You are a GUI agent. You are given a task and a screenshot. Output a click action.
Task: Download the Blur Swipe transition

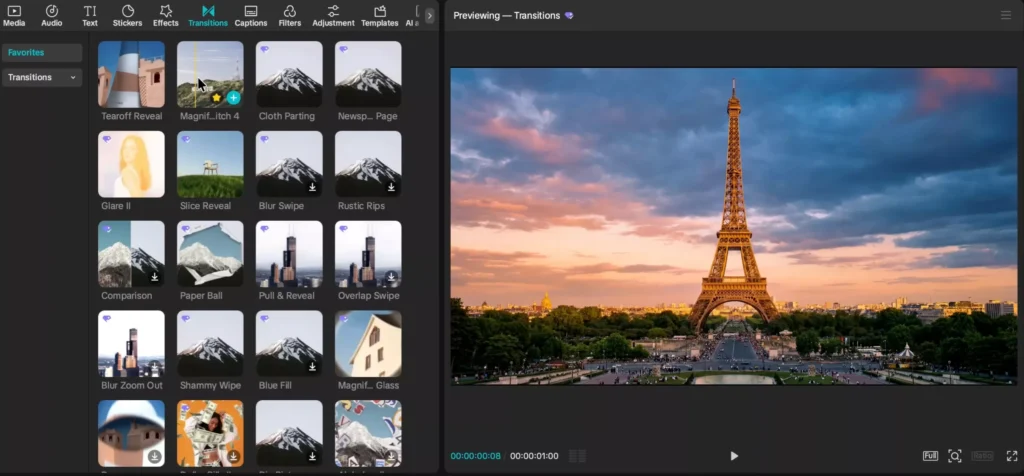pos(312,187)
